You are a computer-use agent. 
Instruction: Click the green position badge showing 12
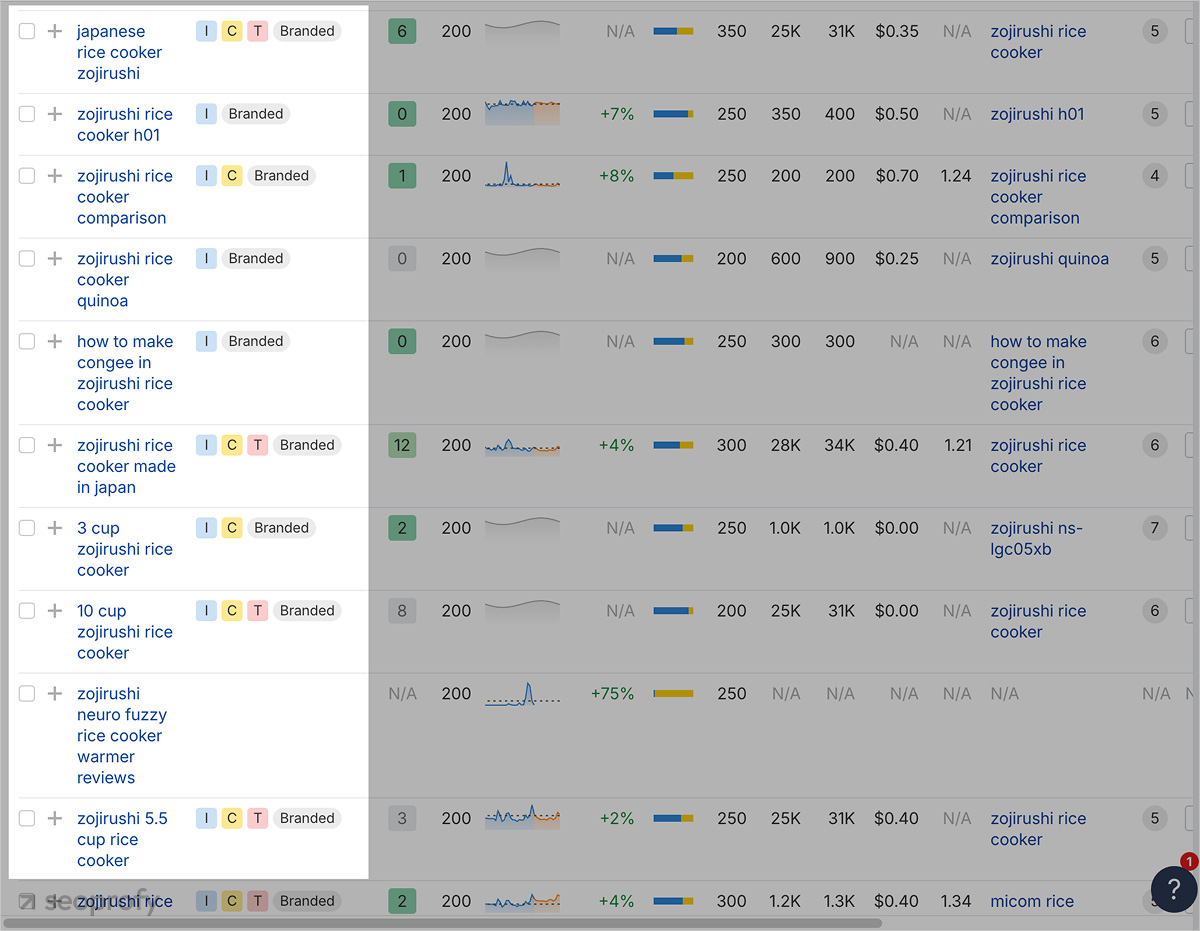click(x=402, y=445)
